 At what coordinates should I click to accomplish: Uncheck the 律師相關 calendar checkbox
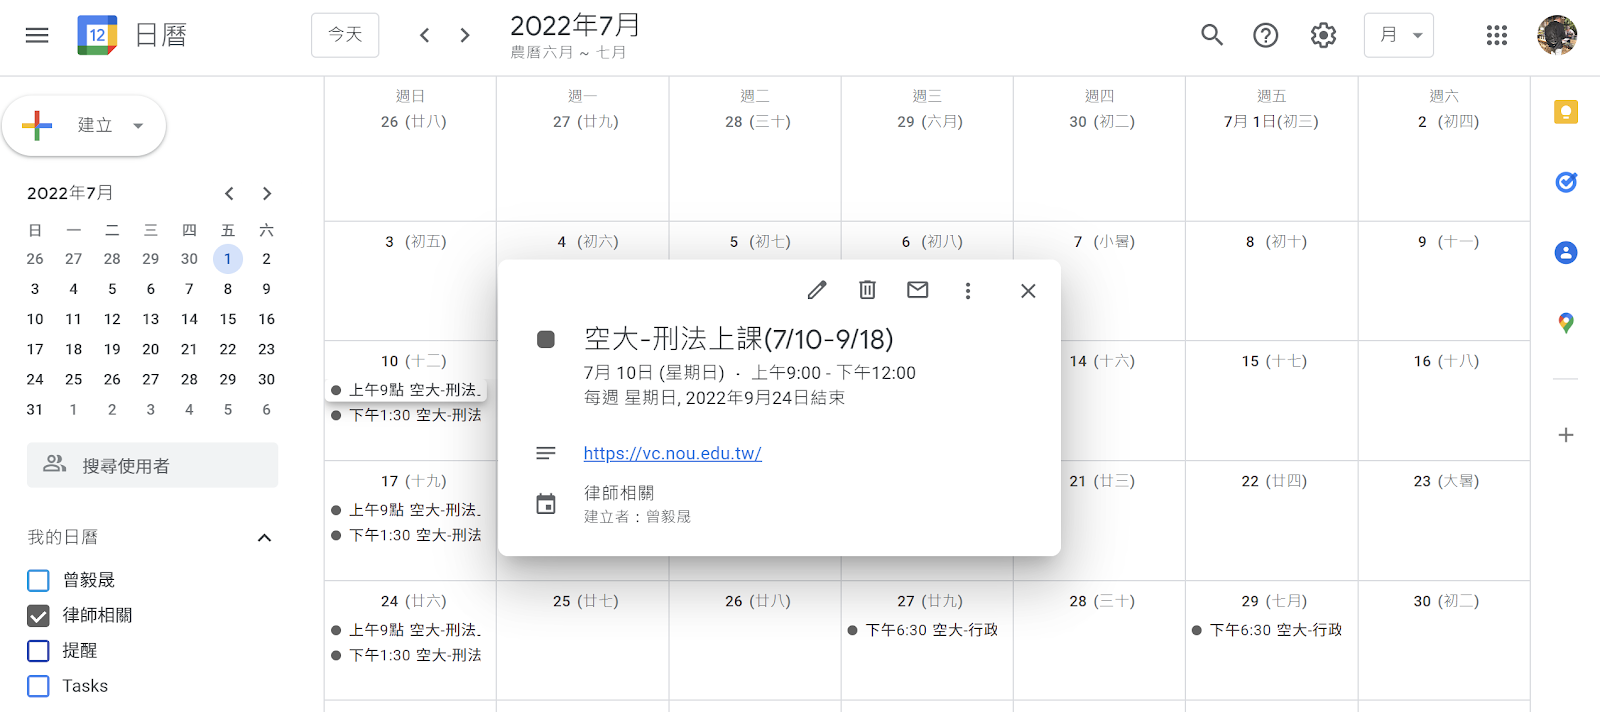point(39,615)
